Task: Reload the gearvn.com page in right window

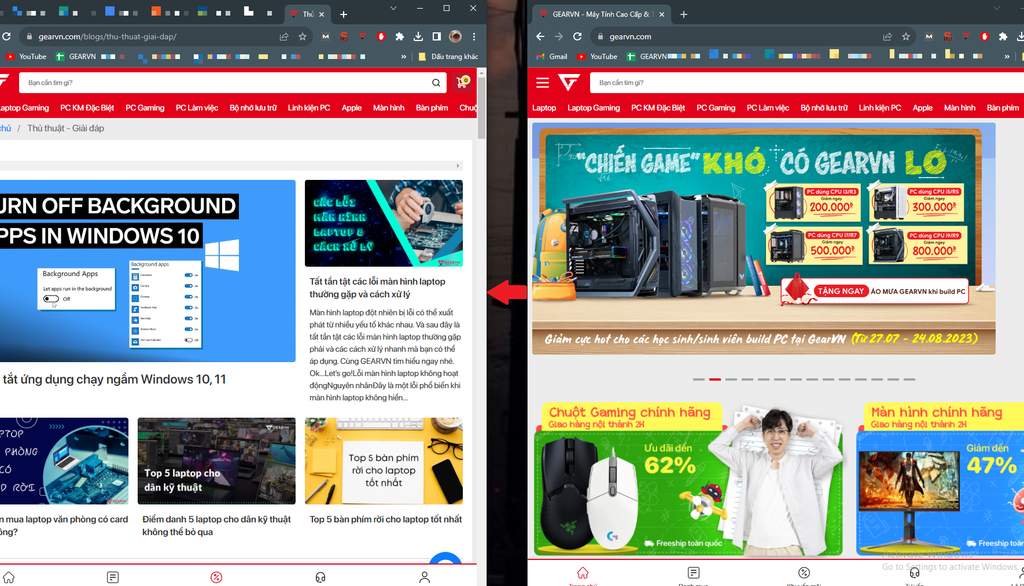Action: click(x=577, y=37)
